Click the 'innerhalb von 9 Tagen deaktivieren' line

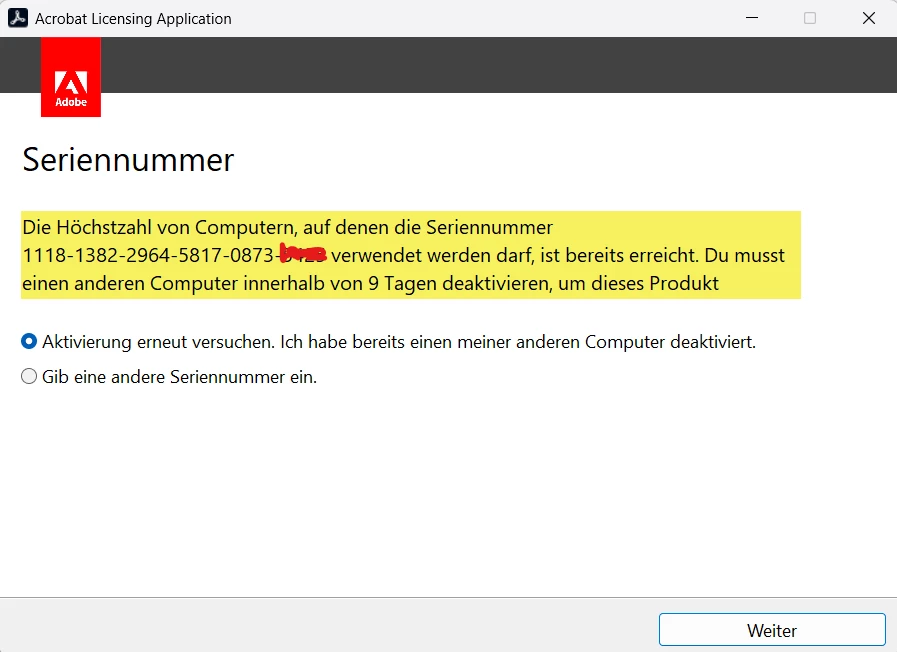click(370, 283)
